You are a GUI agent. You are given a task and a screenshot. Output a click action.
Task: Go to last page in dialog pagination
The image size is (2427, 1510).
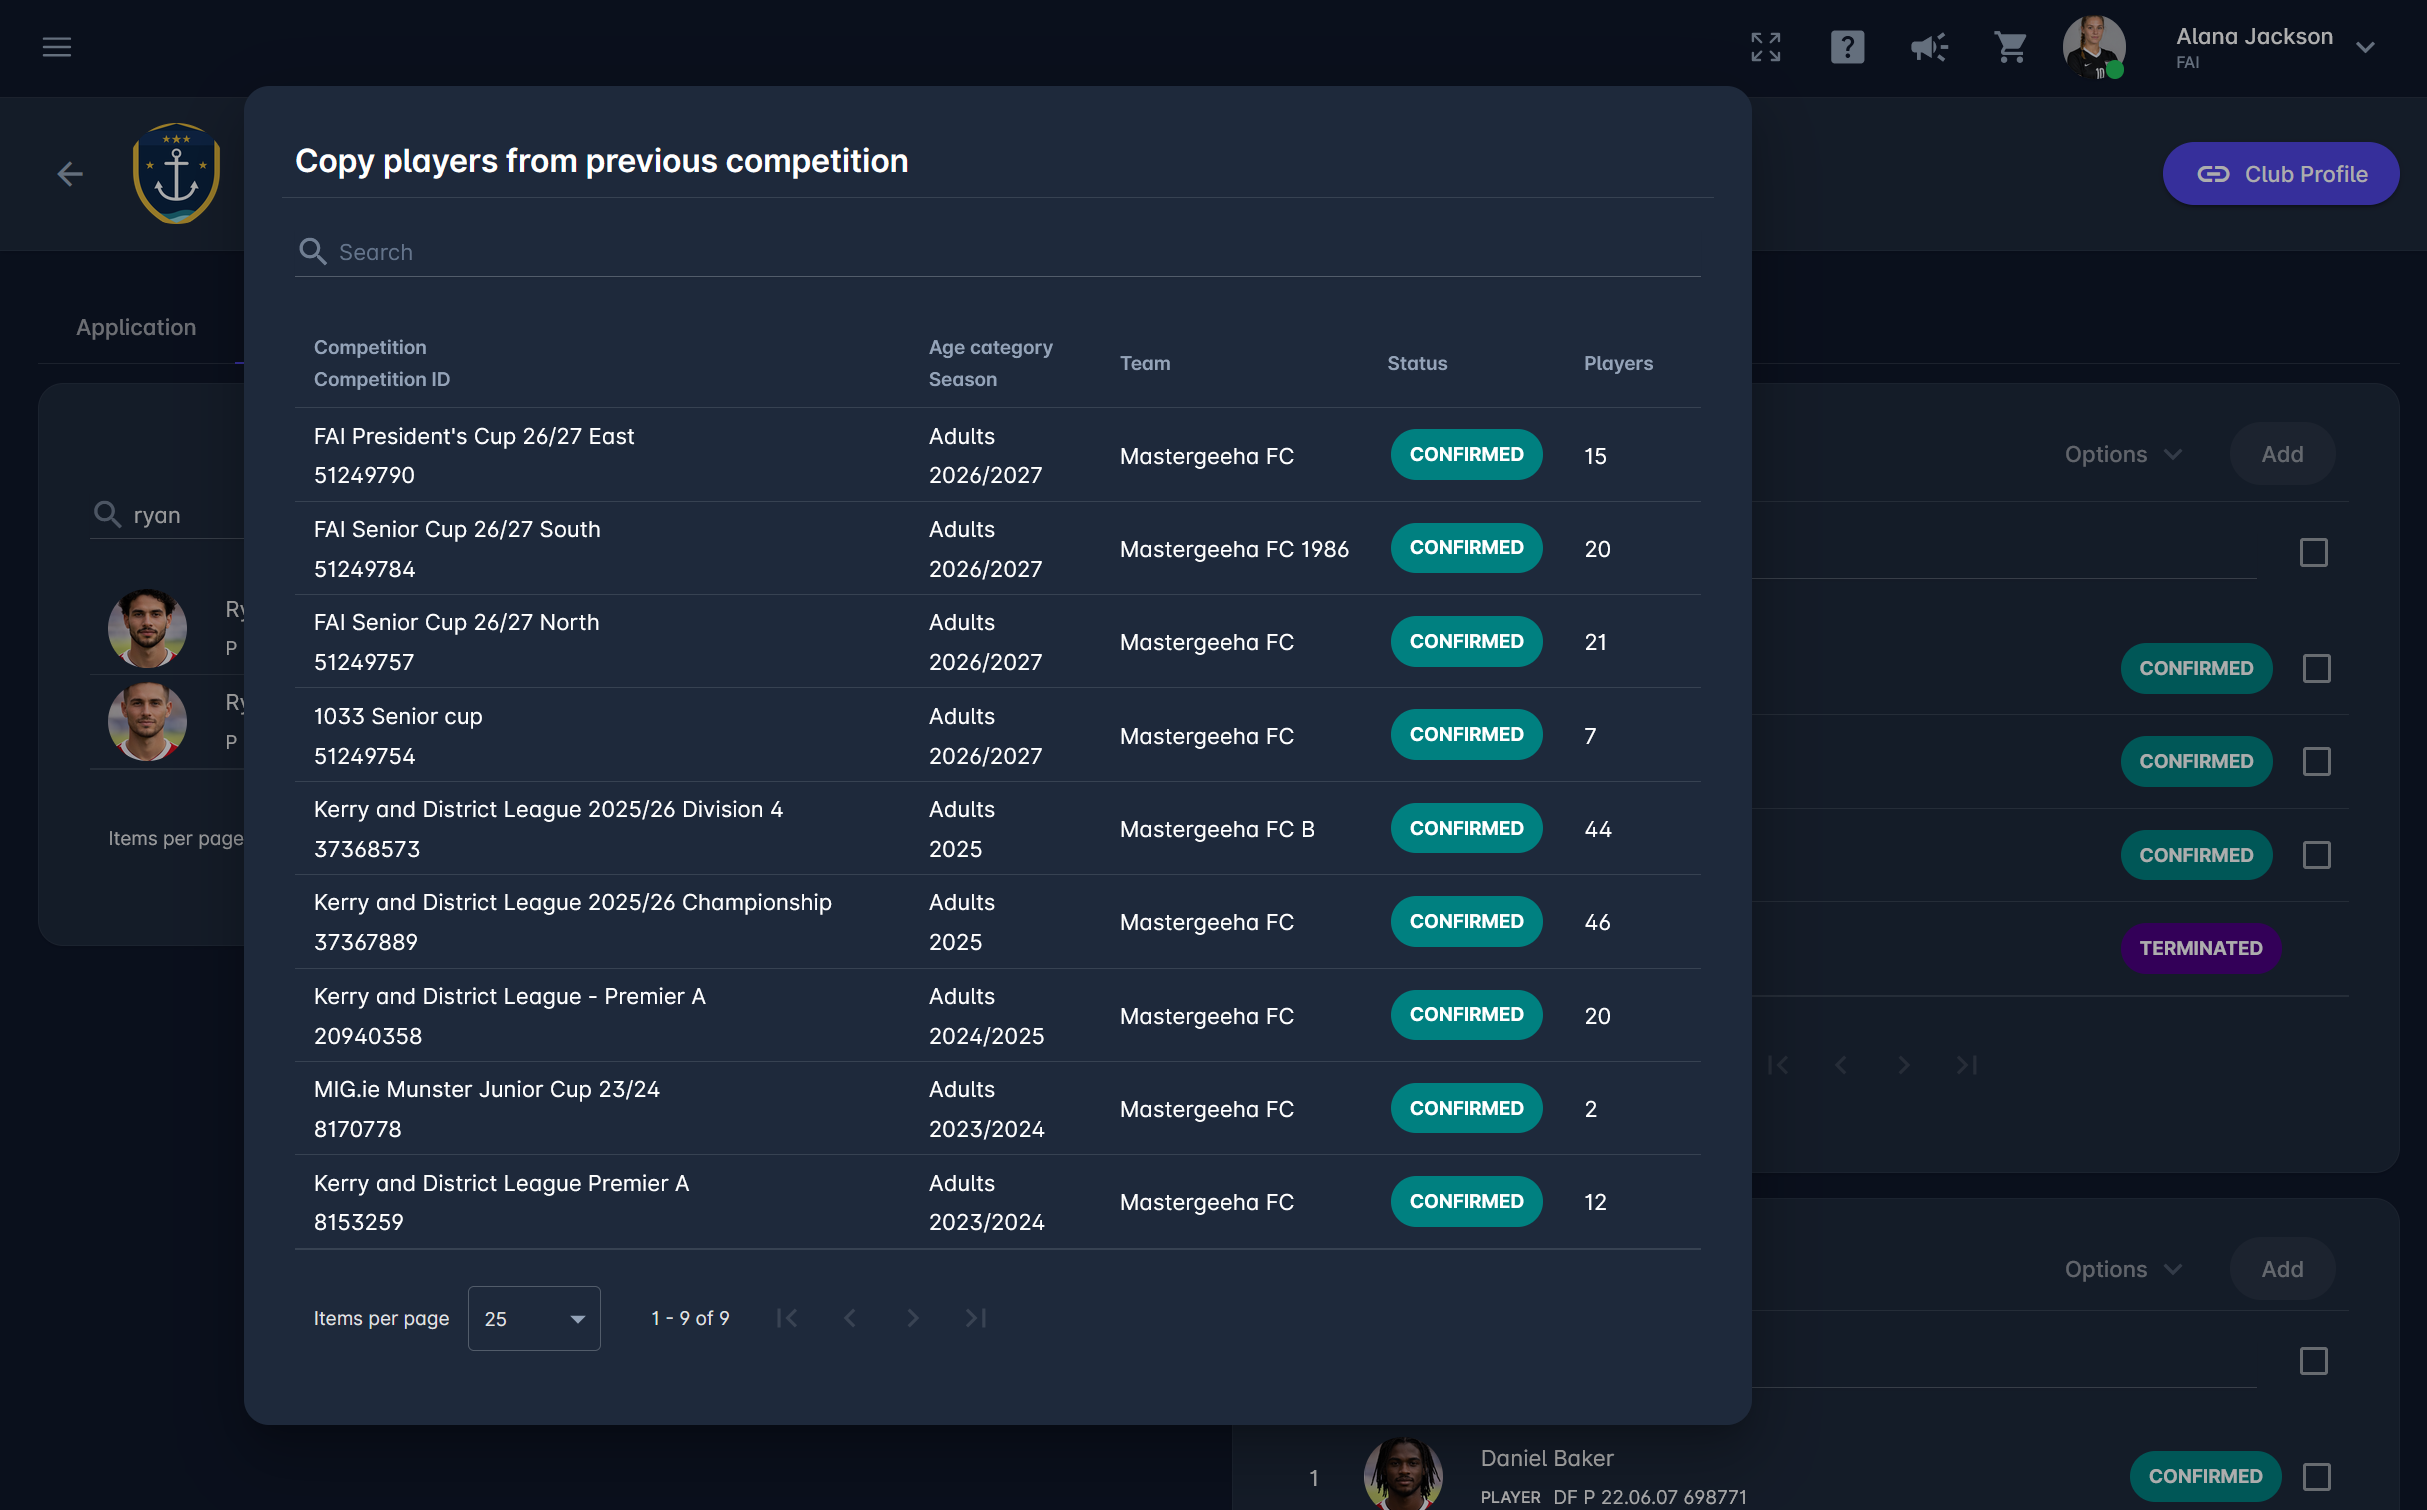pyautogui.click(x=975, y=1318)
